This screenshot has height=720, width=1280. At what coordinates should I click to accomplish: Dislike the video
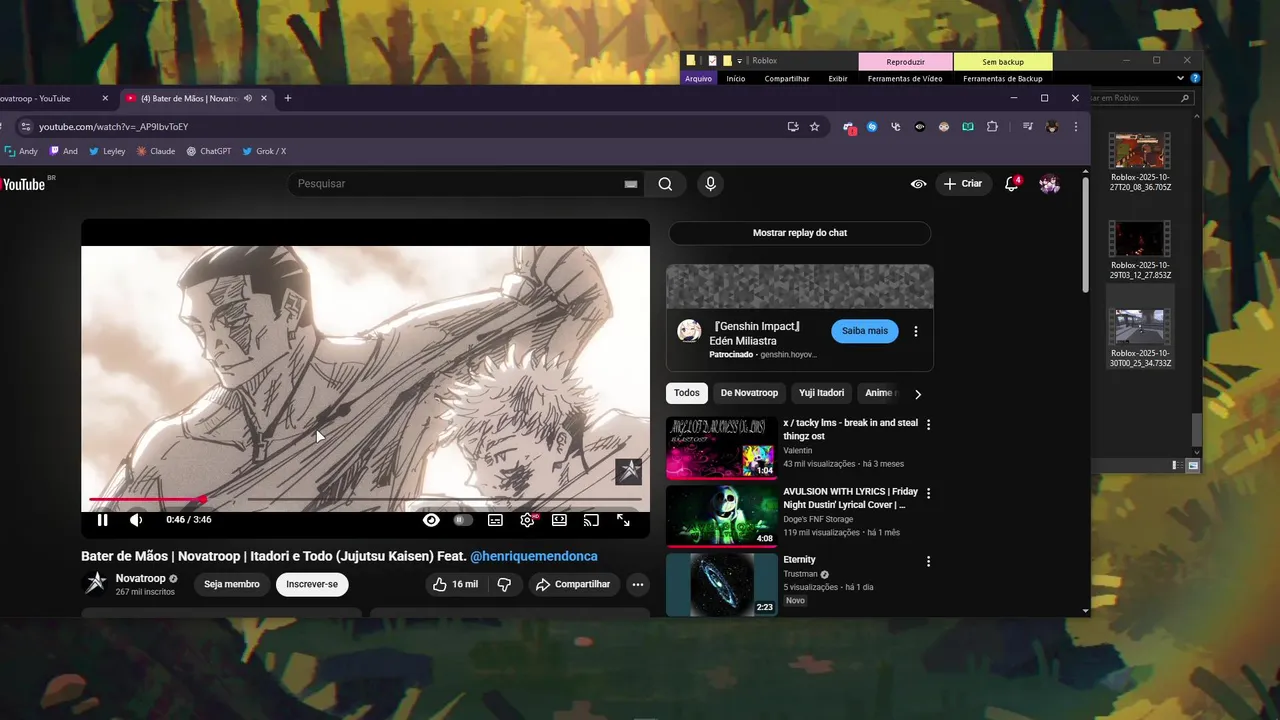tap(505, 584)
